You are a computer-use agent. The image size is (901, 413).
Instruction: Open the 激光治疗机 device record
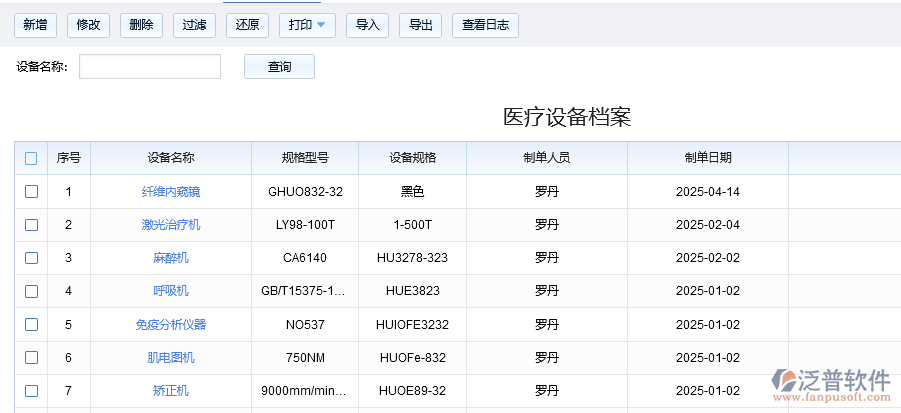[x=170, y=225]
